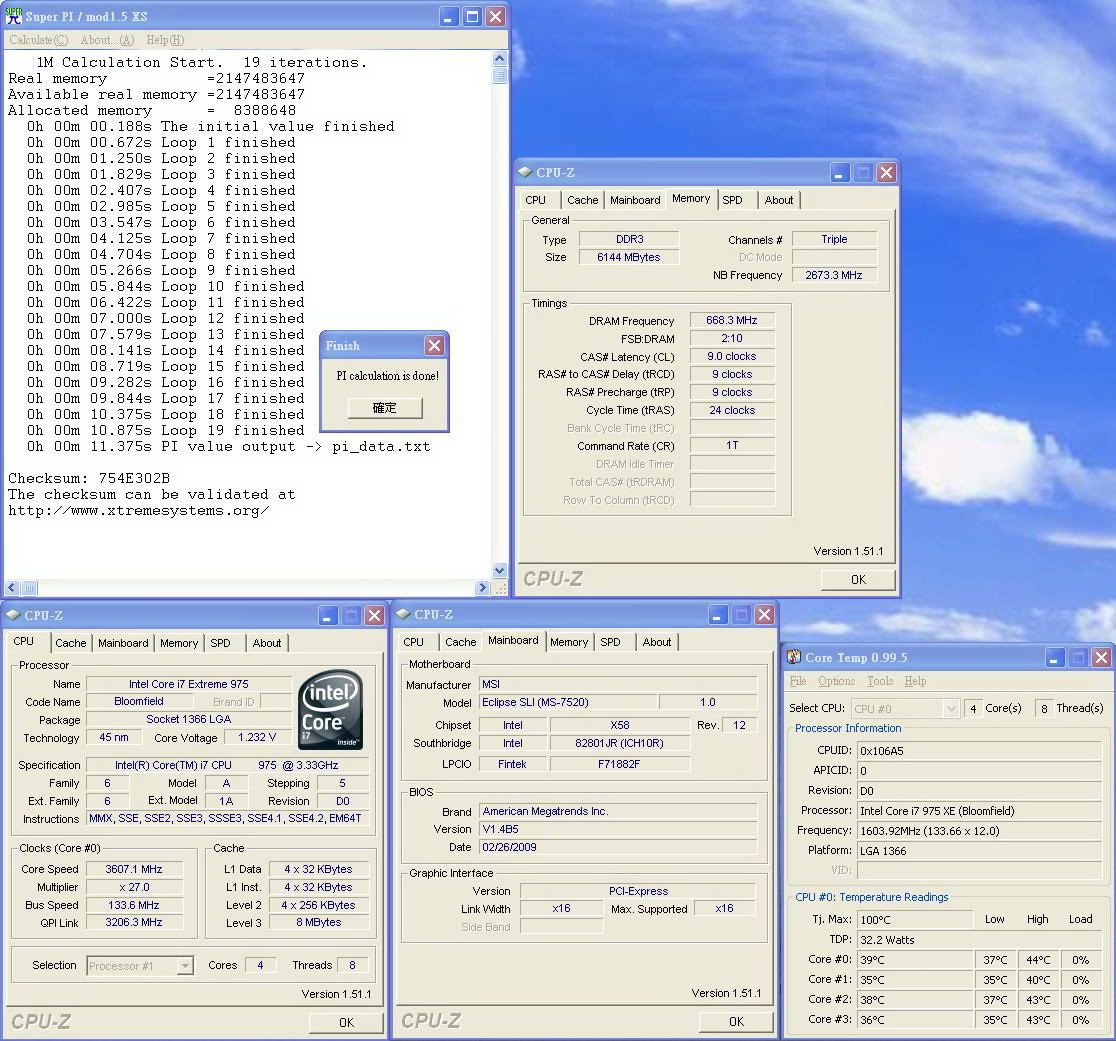The image size is (1116, 1041).
Task: Click the Core Temp Frequency value field
Action: (x=980, y=830)
